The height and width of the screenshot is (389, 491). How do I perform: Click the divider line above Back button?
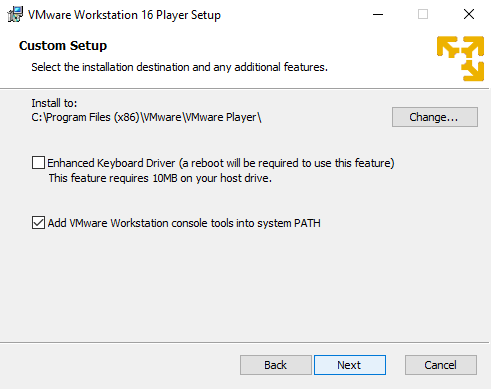click(x=244, y=342)
